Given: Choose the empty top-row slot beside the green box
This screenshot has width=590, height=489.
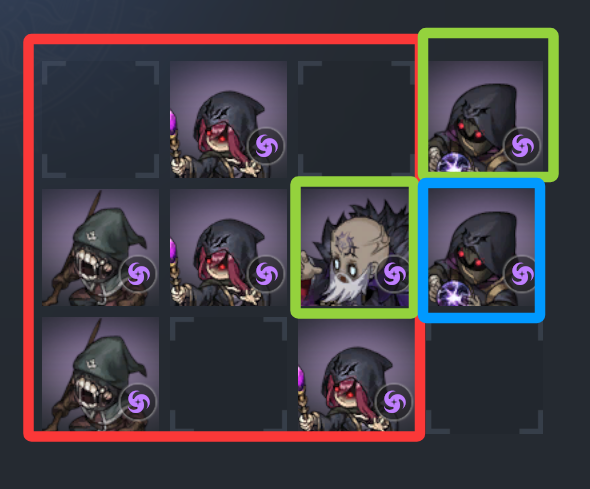Looking at the screenshot, I should pyautogui.click(x=356, y=119).
